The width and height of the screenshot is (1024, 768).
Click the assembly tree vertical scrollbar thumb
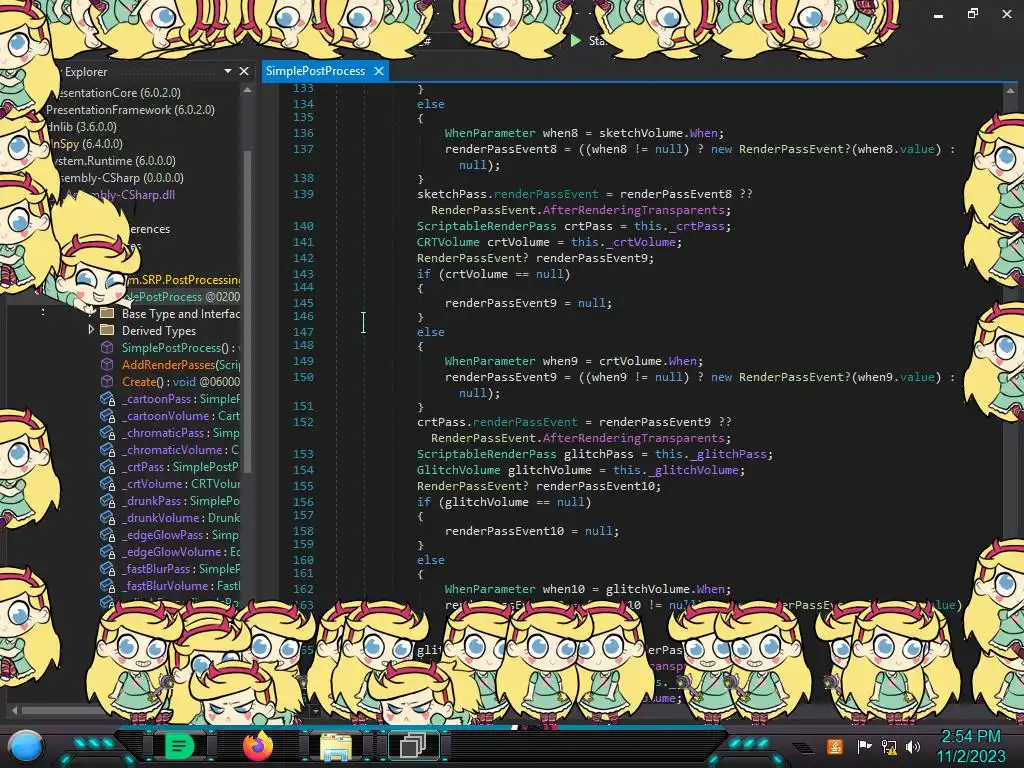pyautogui.click(x=248, y=310)
